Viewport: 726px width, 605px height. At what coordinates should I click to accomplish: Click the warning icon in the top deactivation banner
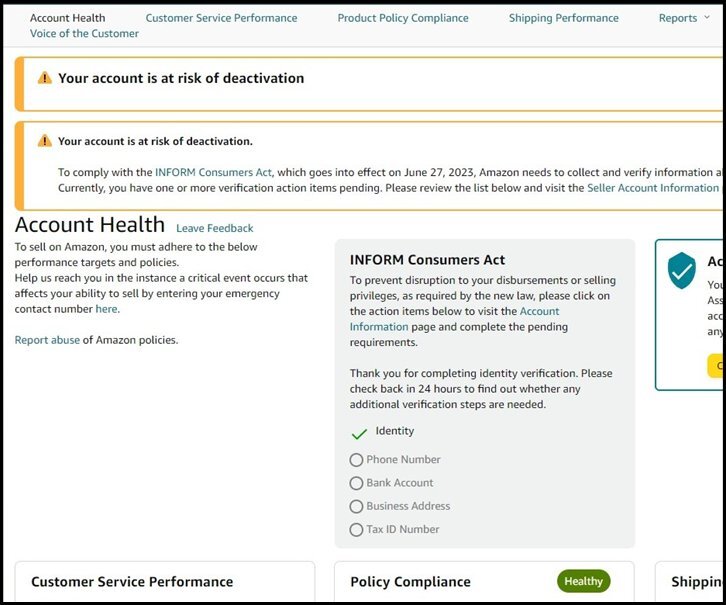[44, 78]
